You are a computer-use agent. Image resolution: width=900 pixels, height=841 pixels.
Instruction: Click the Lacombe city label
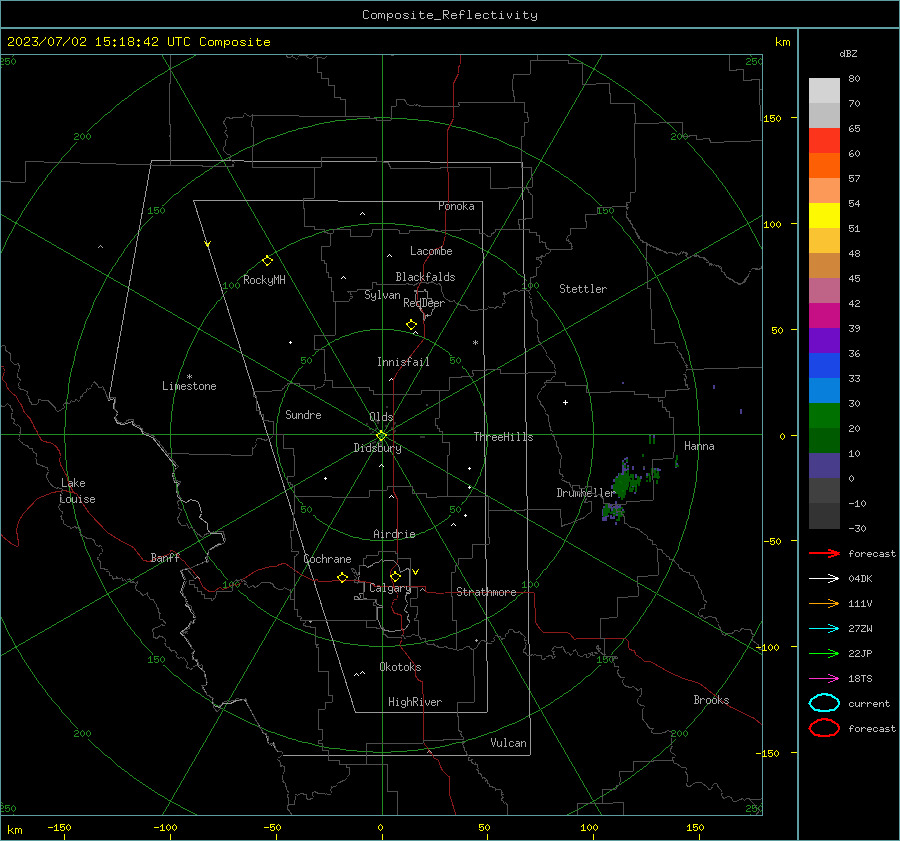tap(431, 251)
